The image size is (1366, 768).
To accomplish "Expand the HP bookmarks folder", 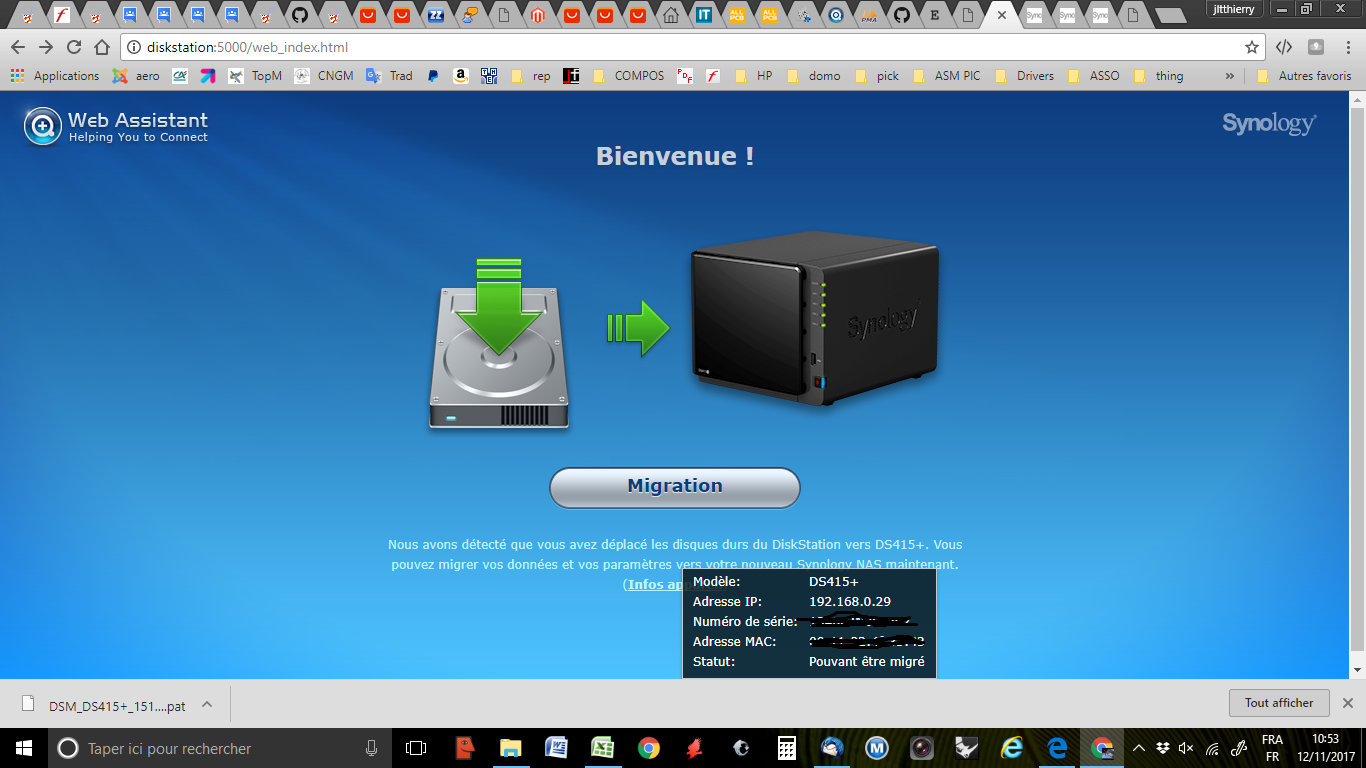I will (753, 76).
